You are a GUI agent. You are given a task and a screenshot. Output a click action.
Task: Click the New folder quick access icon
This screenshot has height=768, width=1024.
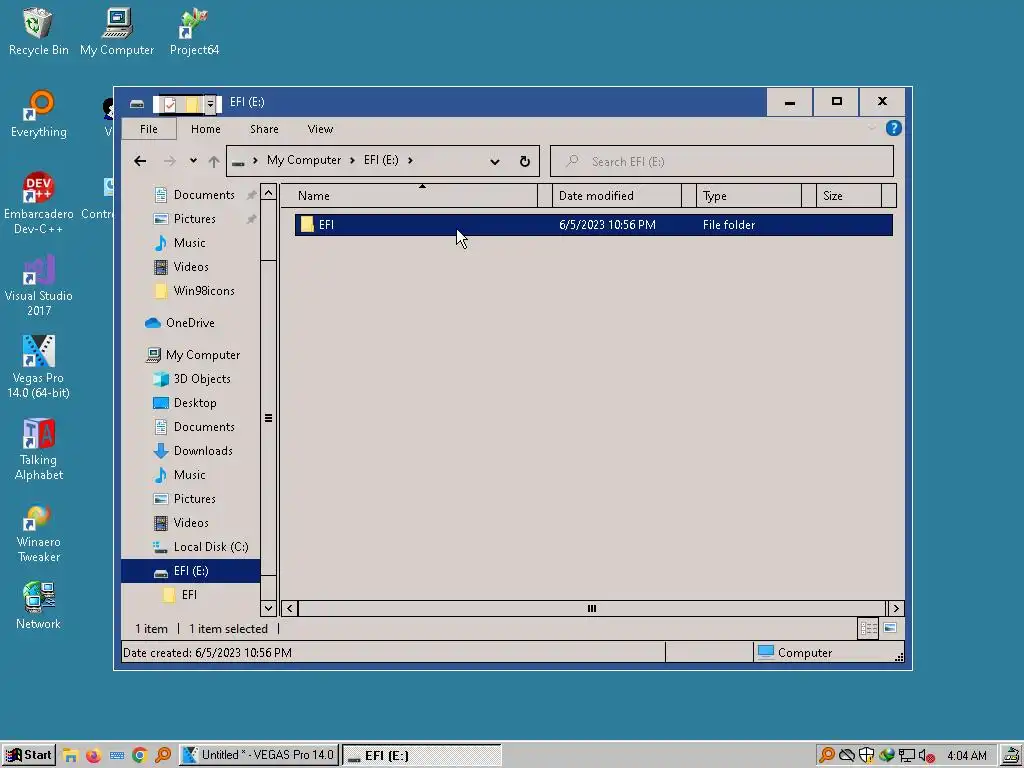click(x=192, y=103)
